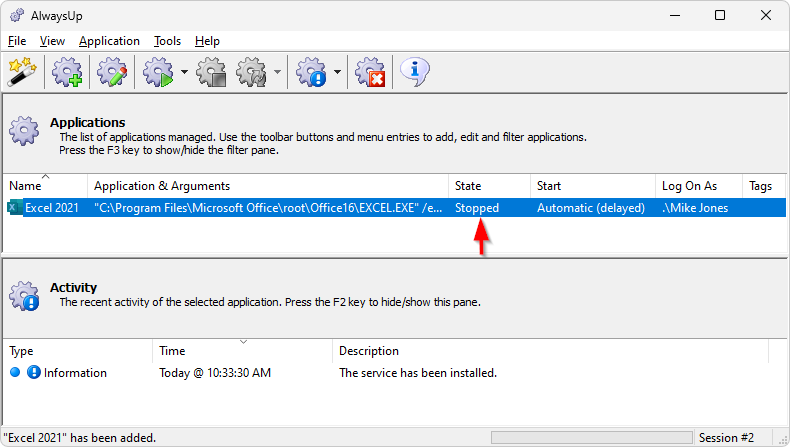Sort activity by Description column
The image size is (790, 447).
pyautogui.click(x=551, y=351)
